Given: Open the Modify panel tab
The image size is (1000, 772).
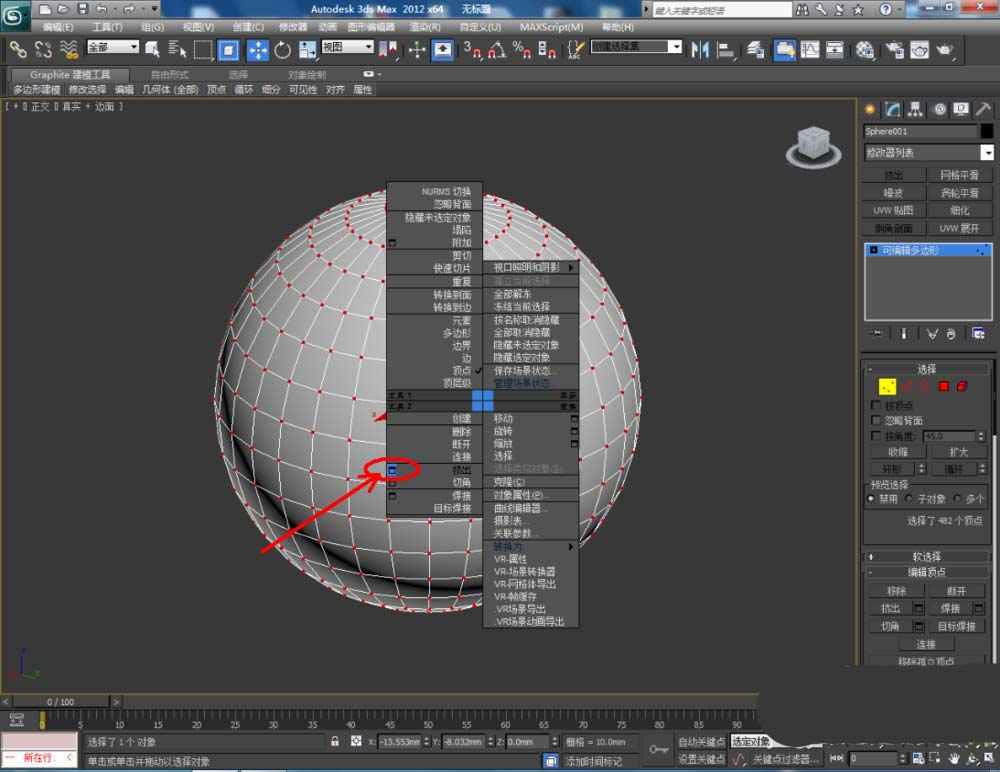Looking at the screenshot, I should [892, 109].
